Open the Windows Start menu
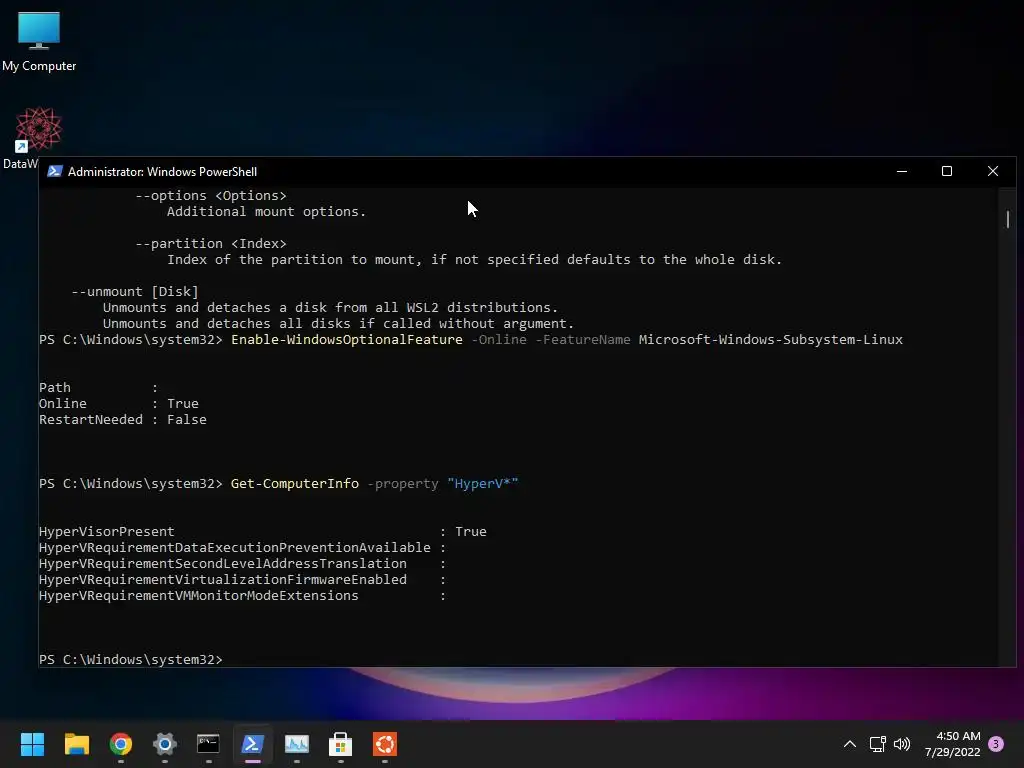This screenshot has width=1024, height=768. point(32,744)
